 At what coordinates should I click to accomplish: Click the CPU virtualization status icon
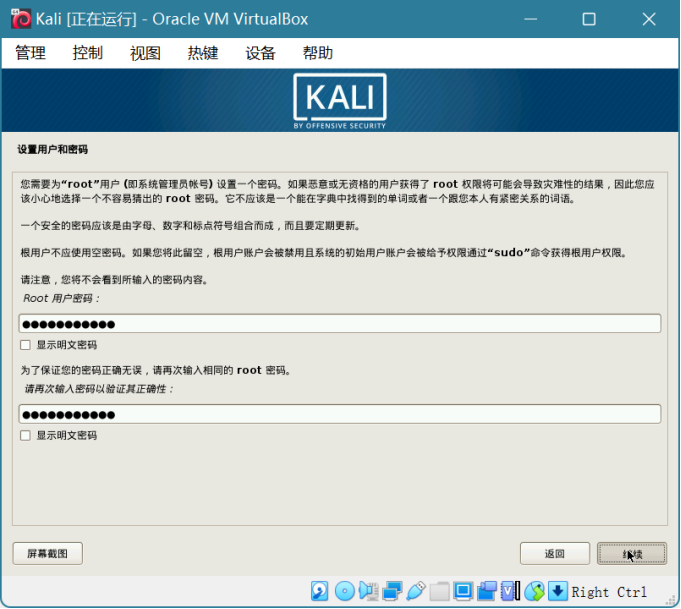pyautogui.click(x=510, y=592)
